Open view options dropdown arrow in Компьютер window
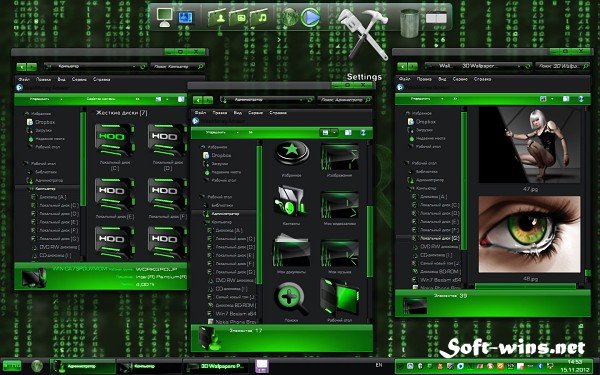This screenshot has height=375, width=600. click(167, 99)
